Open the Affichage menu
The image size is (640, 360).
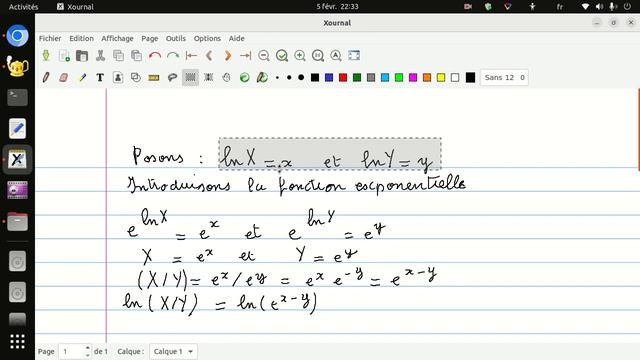117,38
